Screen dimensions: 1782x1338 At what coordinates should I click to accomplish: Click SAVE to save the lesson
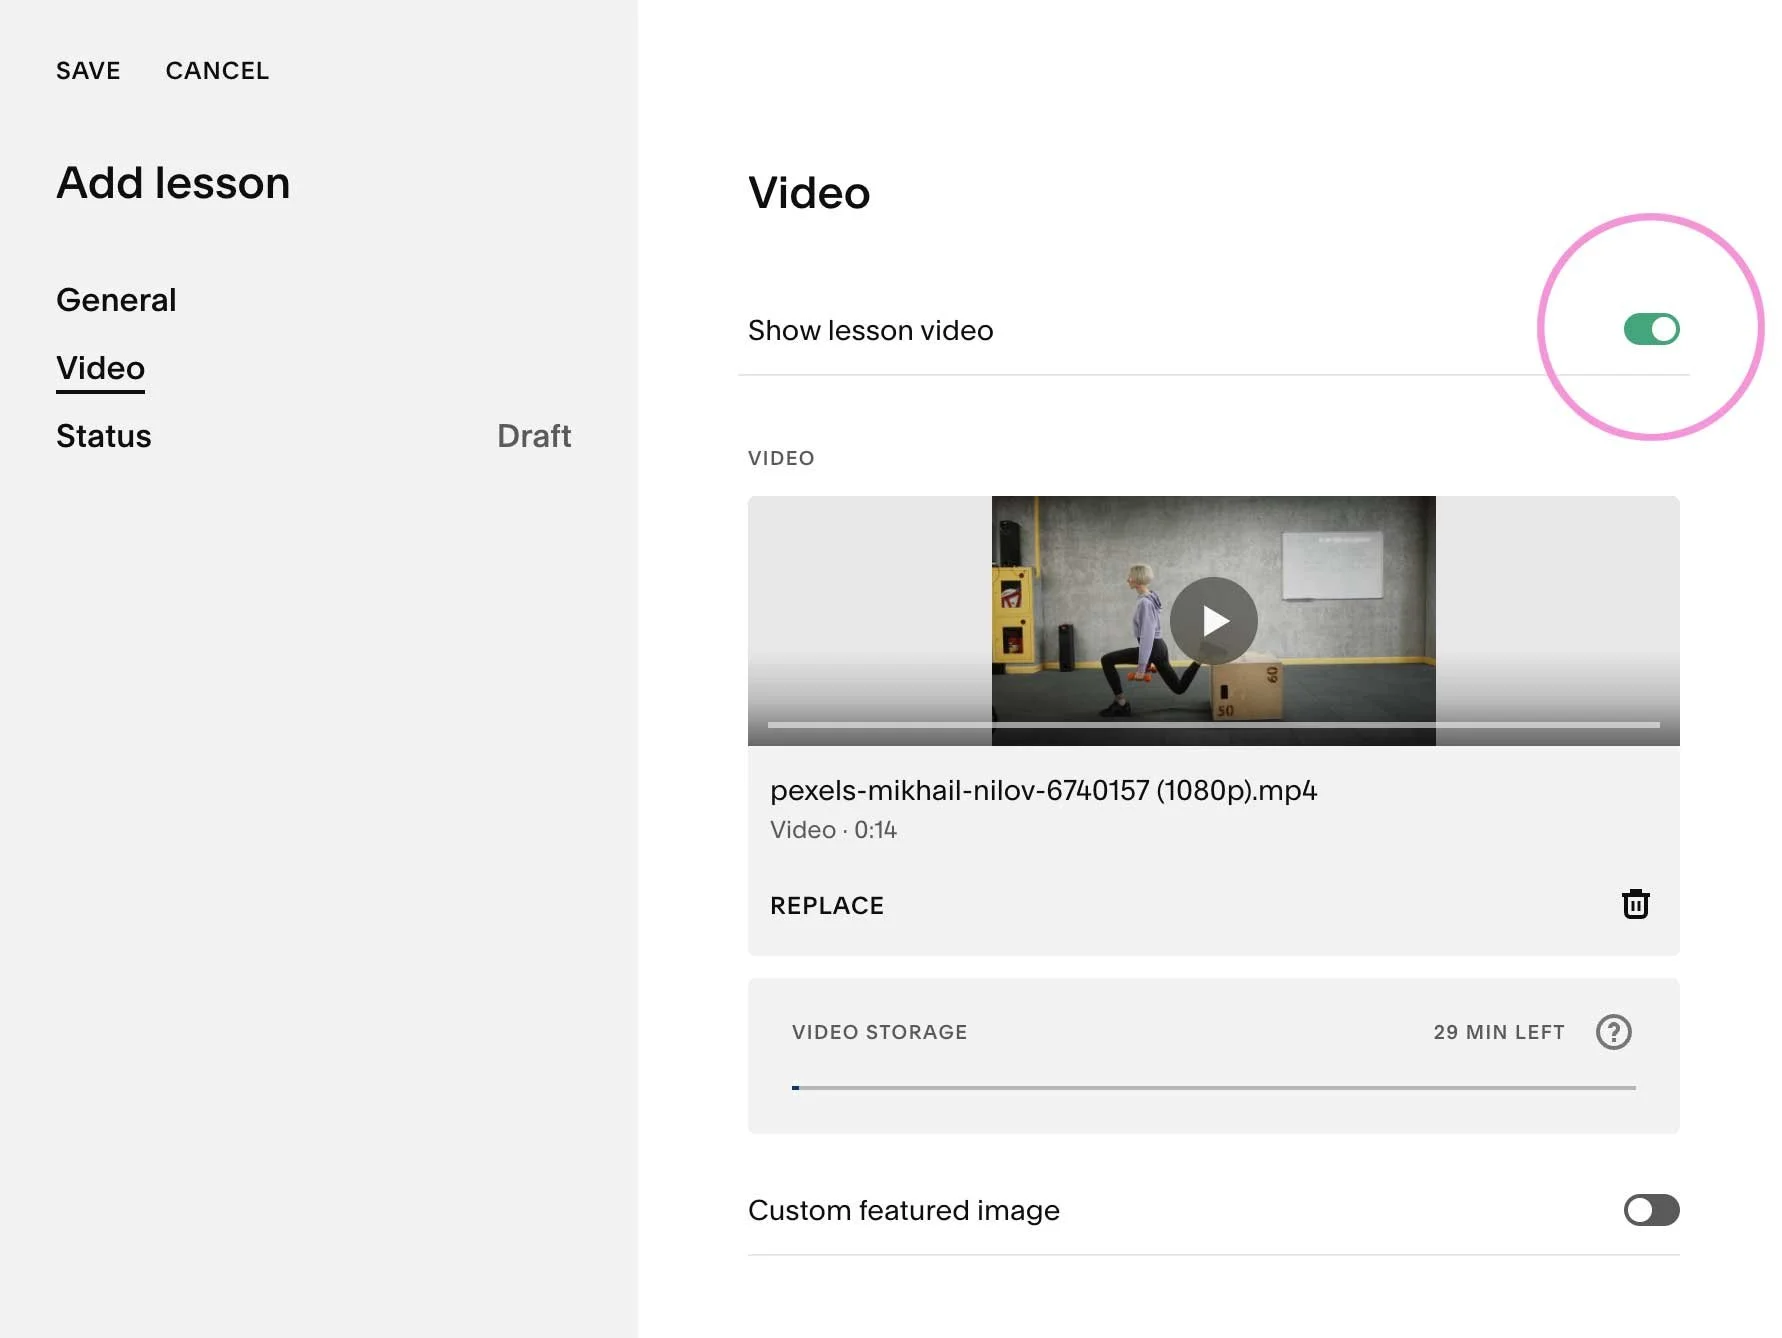click(x=88, y=71)
